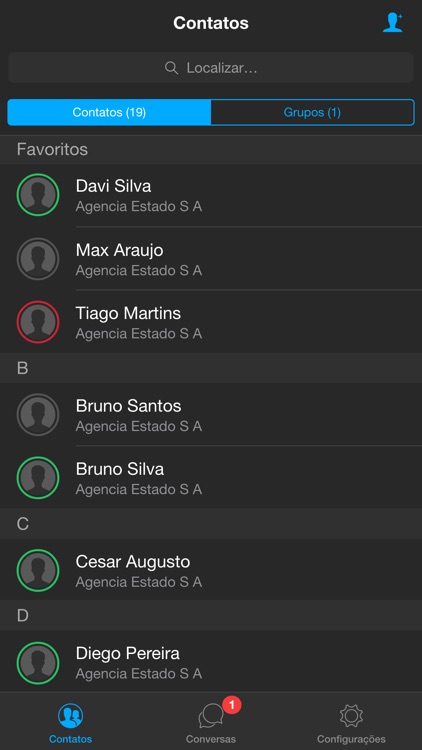422x750 pixels.
Task: Switch to the Grupos (1) tab
Action: [312, 112]
